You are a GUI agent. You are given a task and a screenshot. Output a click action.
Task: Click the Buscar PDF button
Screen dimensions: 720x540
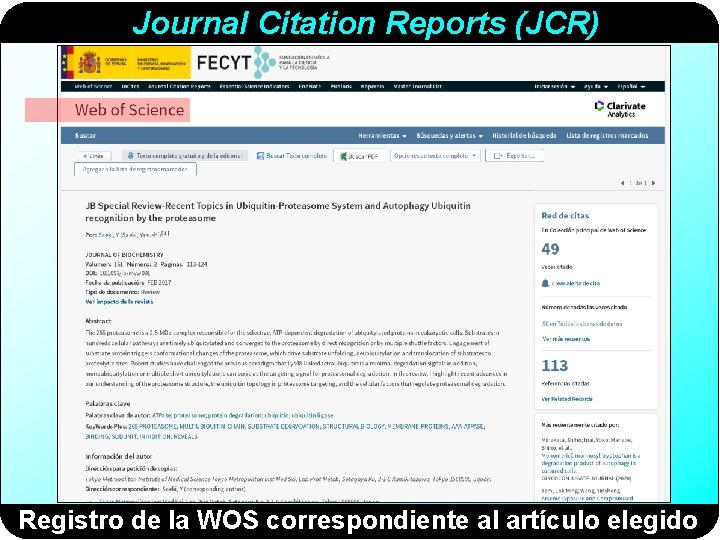pyautogui.click(x=359, y=156)
